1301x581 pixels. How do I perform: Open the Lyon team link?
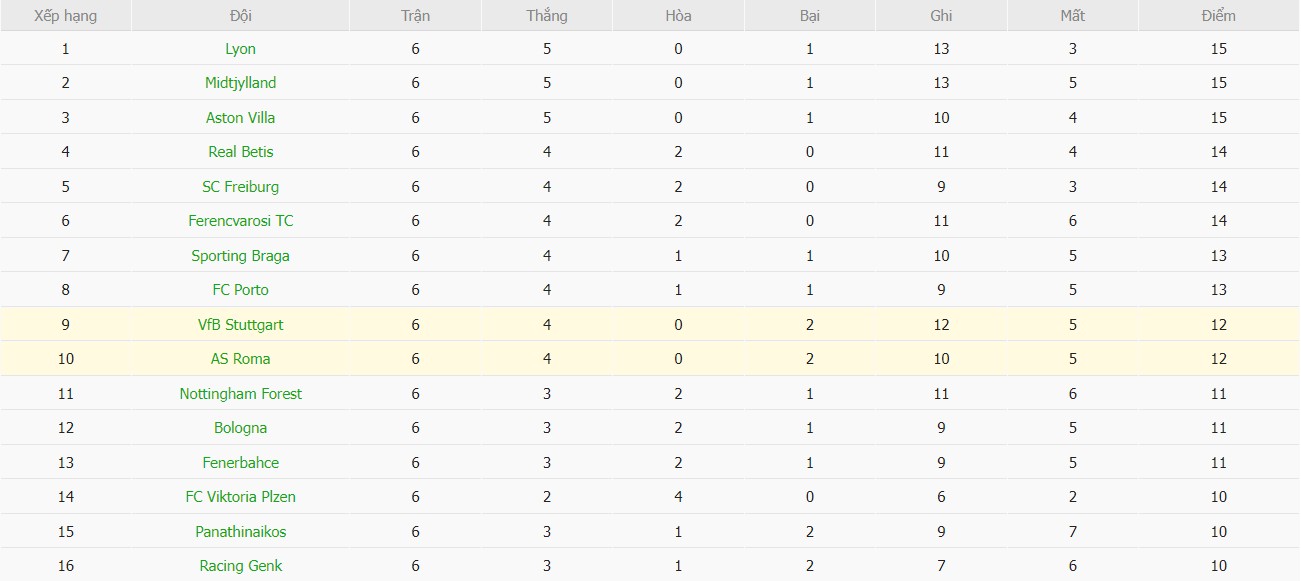click(240, 49)
